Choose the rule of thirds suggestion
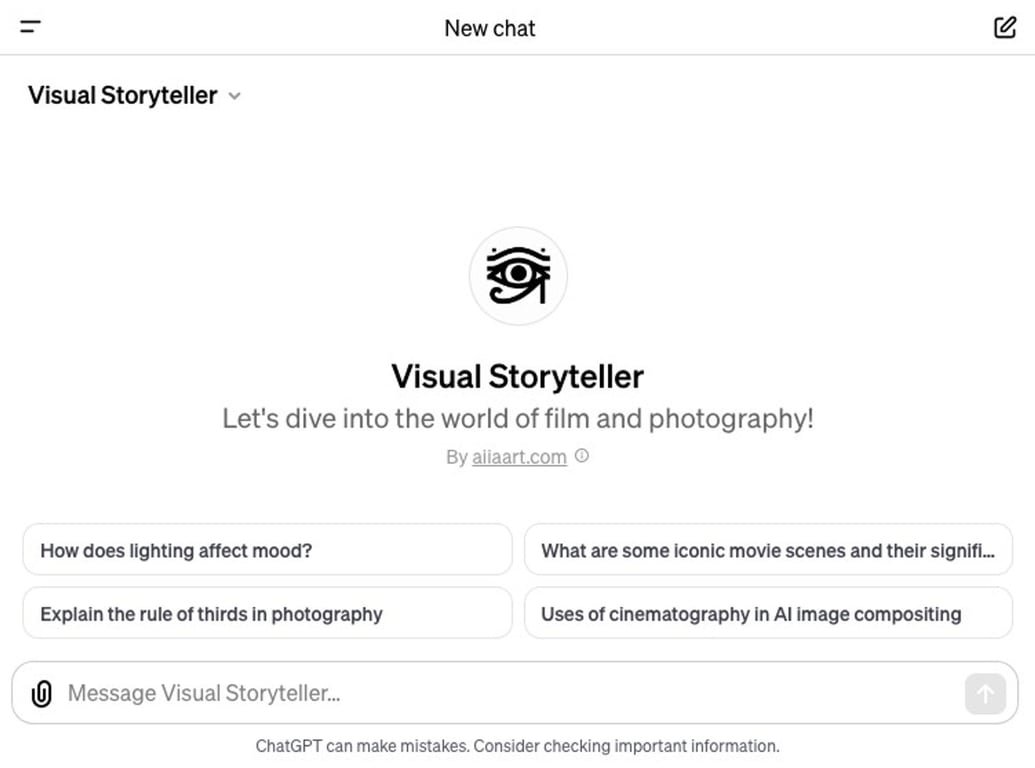 [266, 613]
